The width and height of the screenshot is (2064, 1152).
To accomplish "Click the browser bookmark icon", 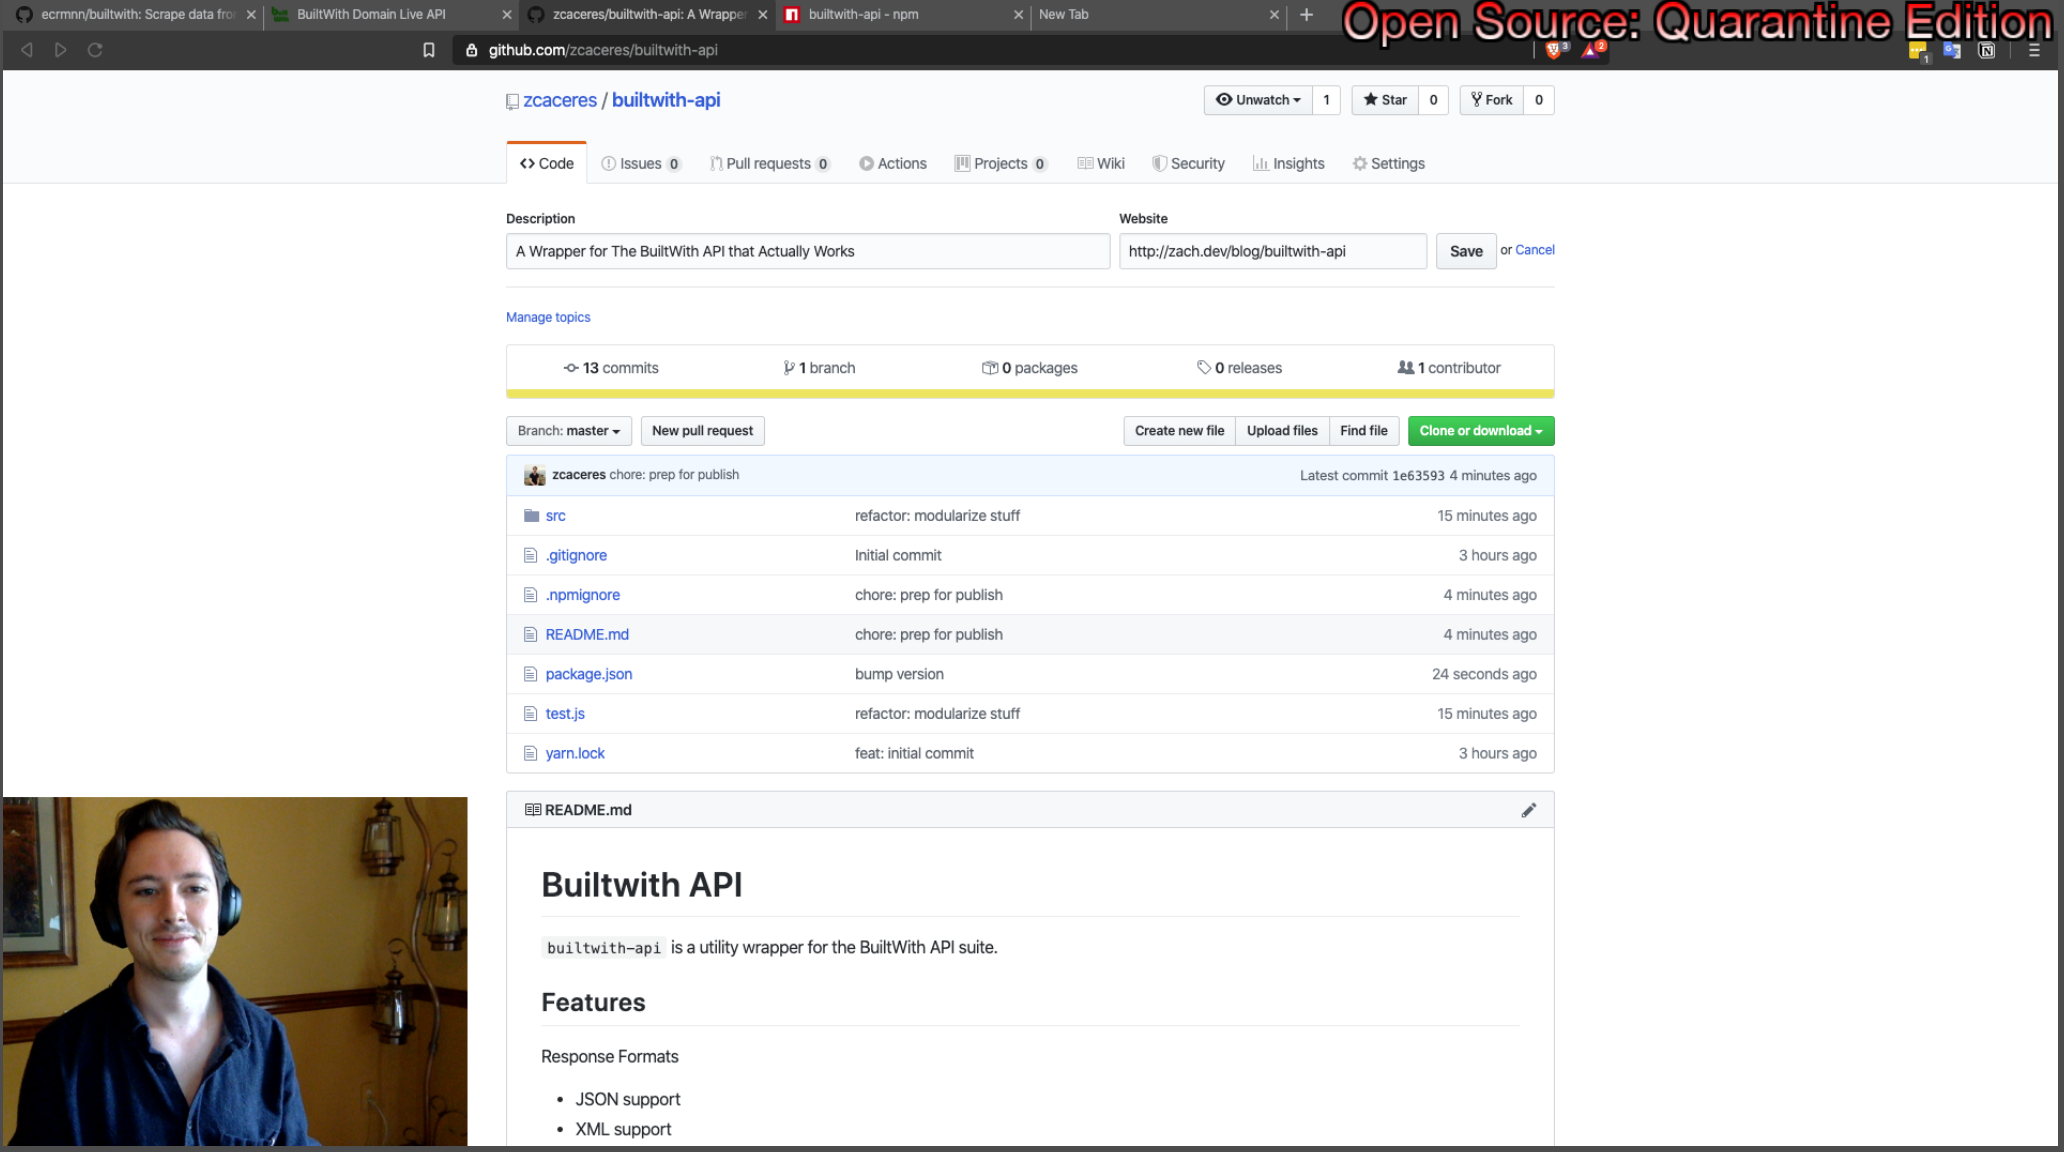I will pyautogui.click(x=429, y=50).
